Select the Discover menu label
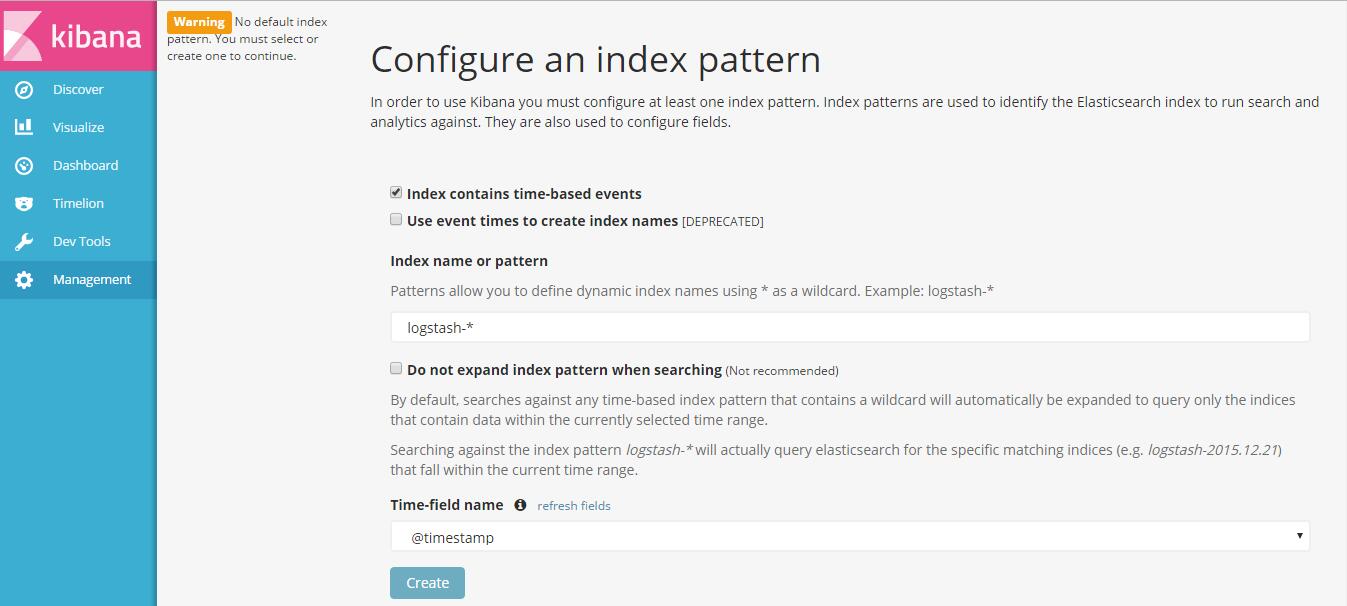 point(78,90)
